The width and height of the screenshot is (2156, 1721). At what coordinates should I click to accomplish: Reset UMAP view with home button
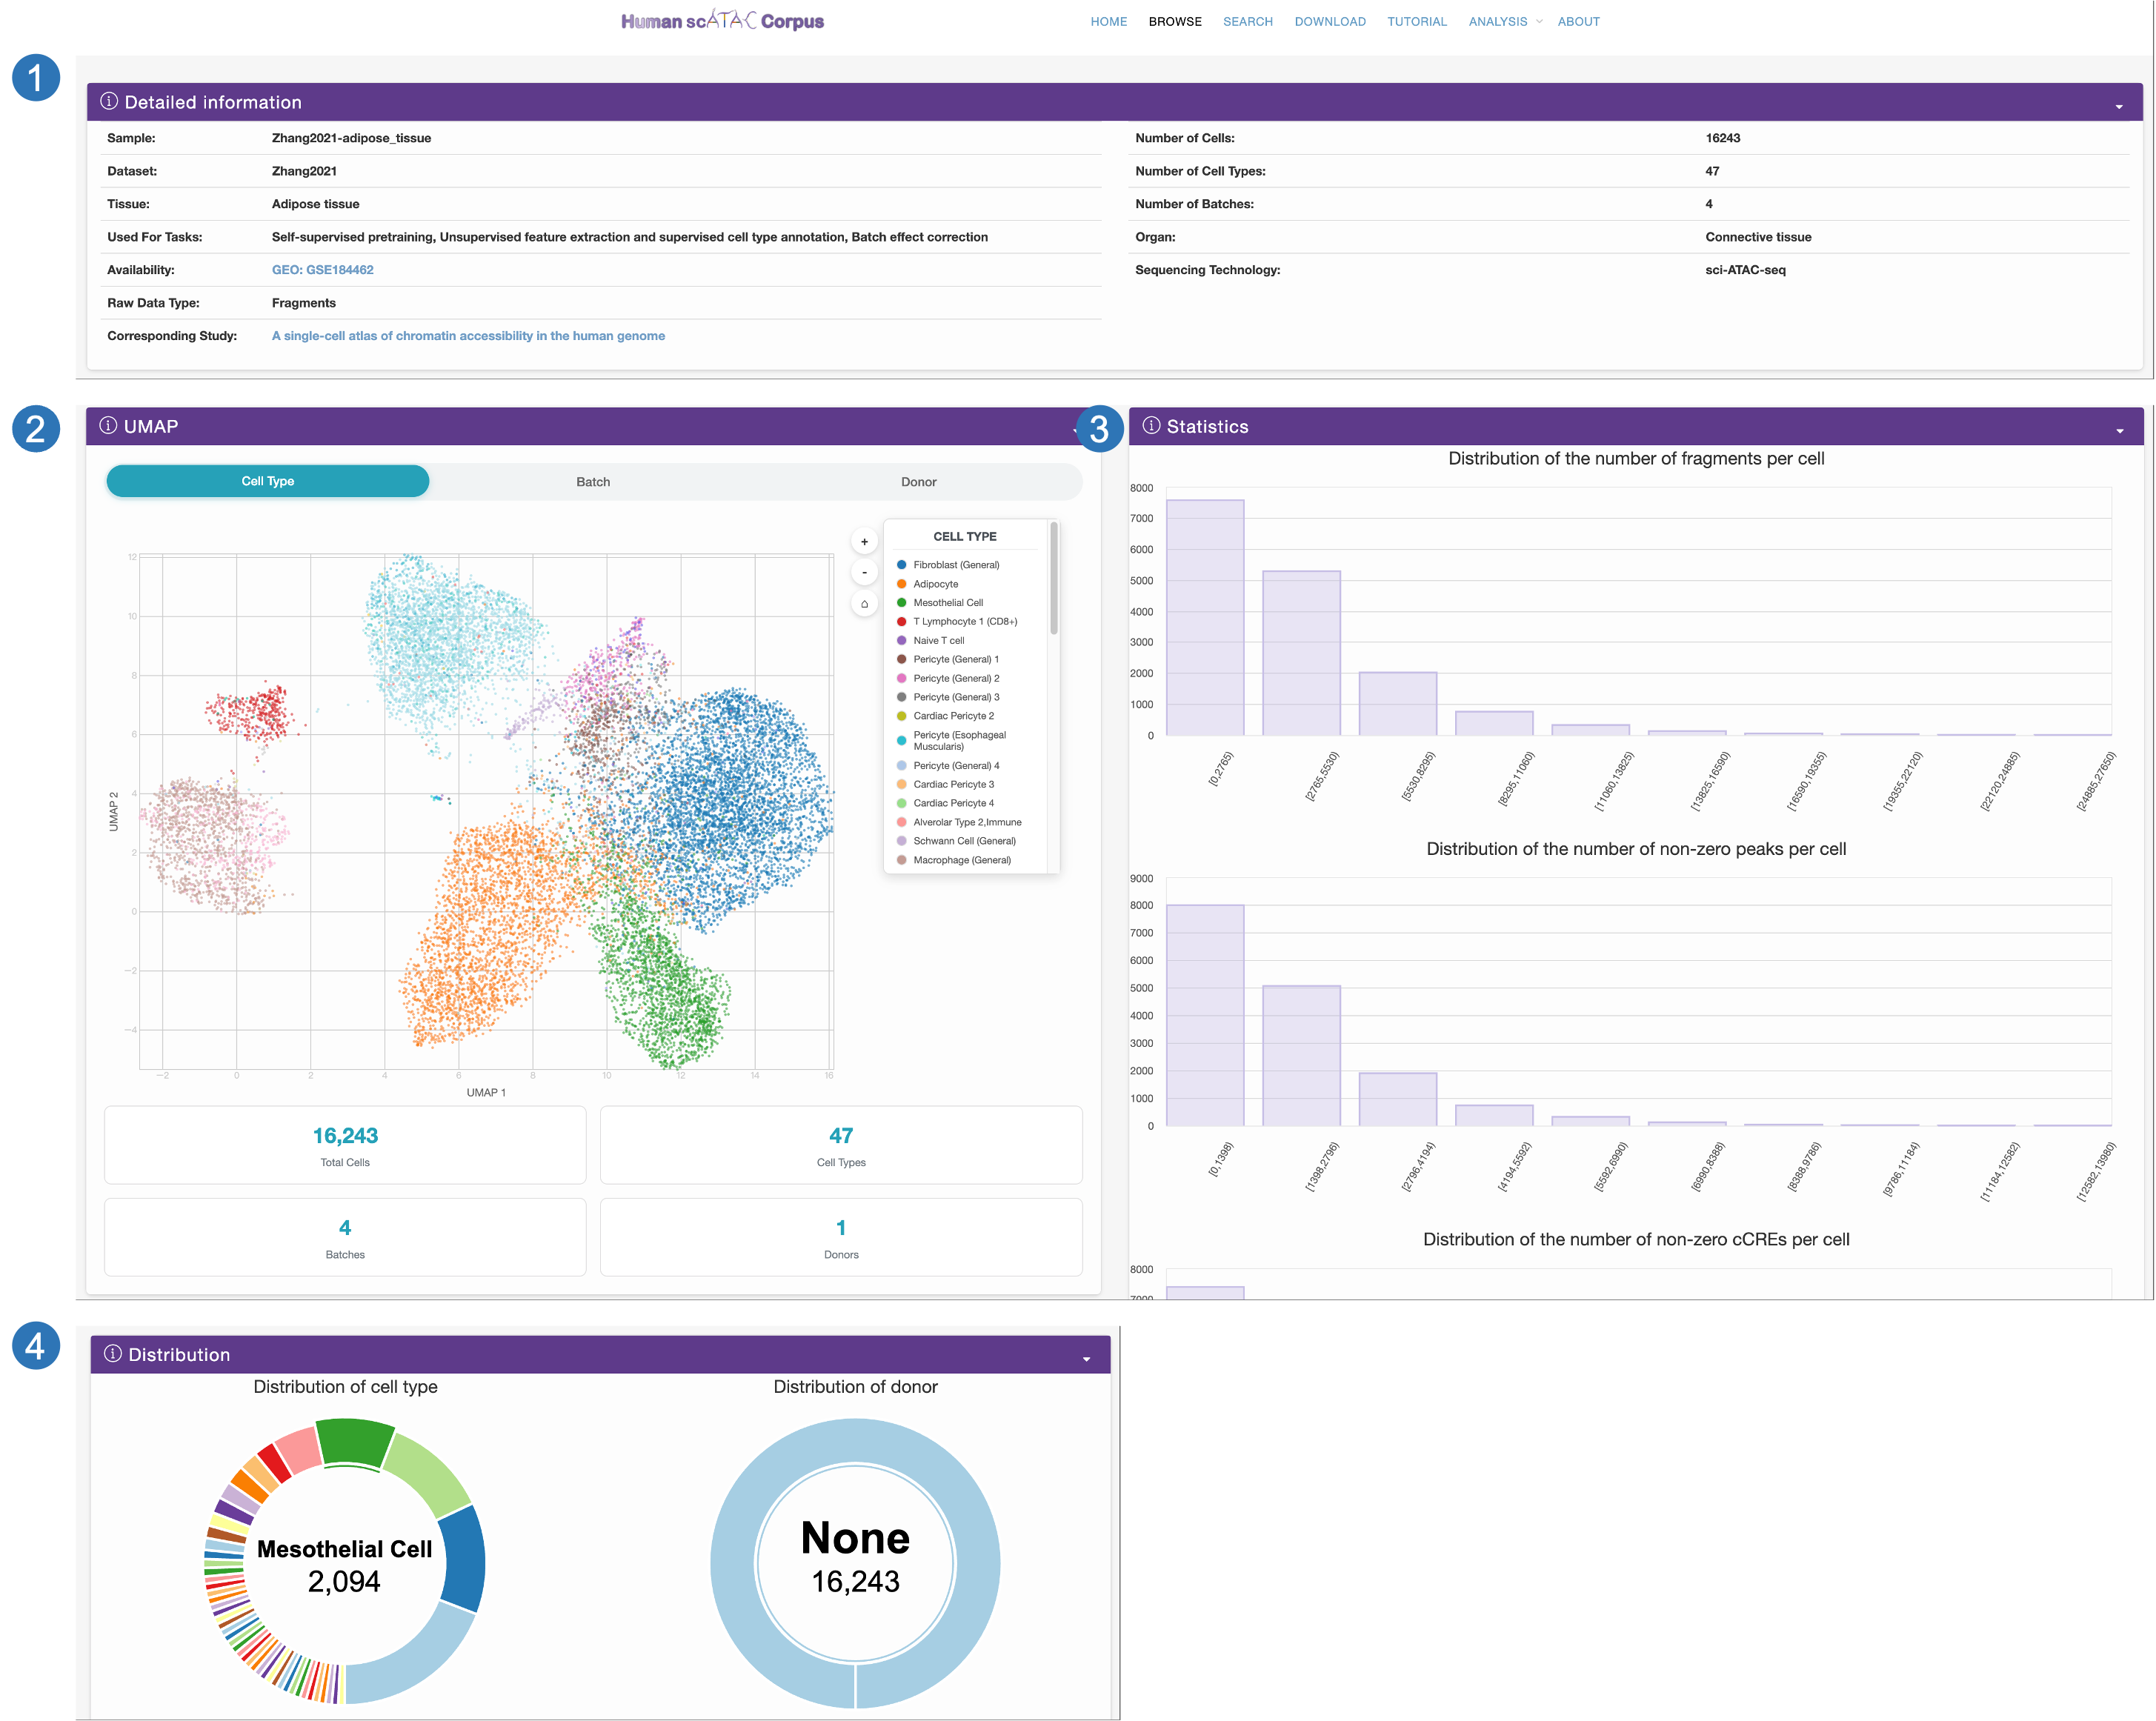864,604
